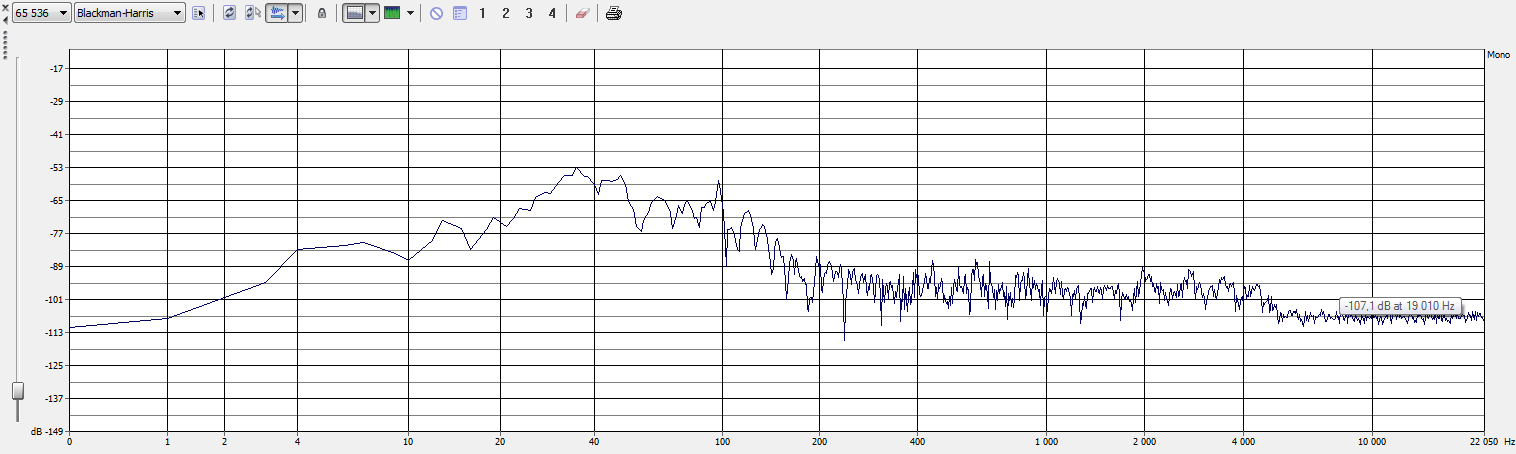Close the panel with the small X
This screenshot has height=454, width=1516.
point(5,7)
